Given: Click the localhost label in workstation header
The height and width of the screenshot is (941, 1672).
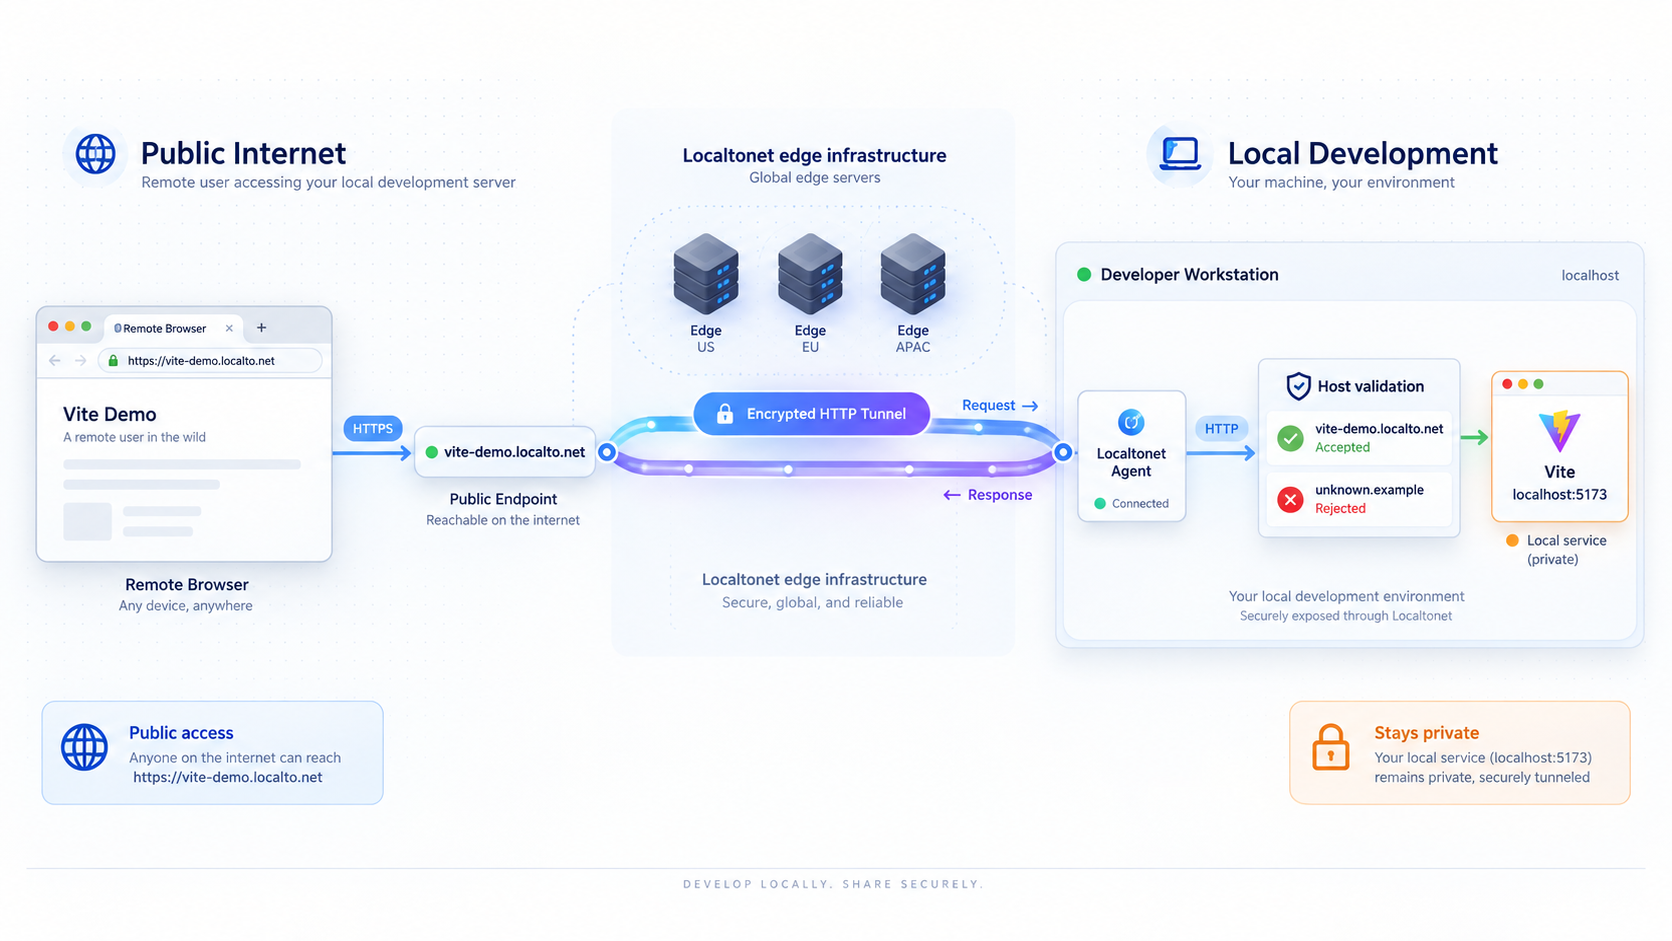Looking at the screenshot, I should [x=1590, y=275].
